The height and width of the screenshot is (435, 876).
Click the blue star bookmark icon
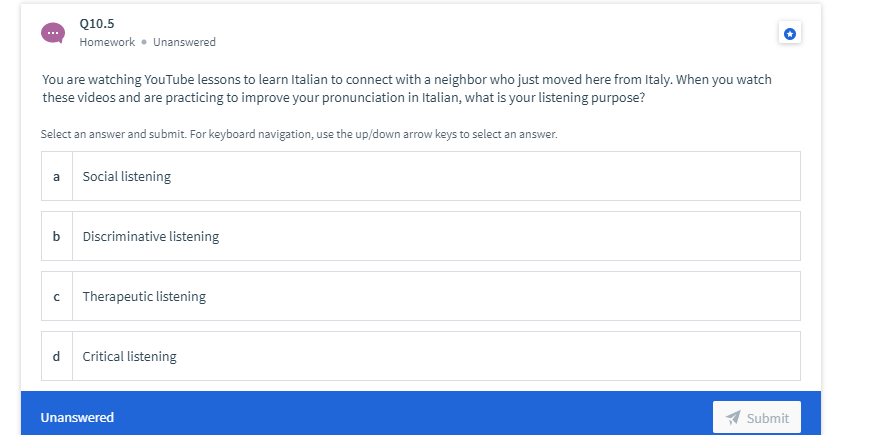789,34
